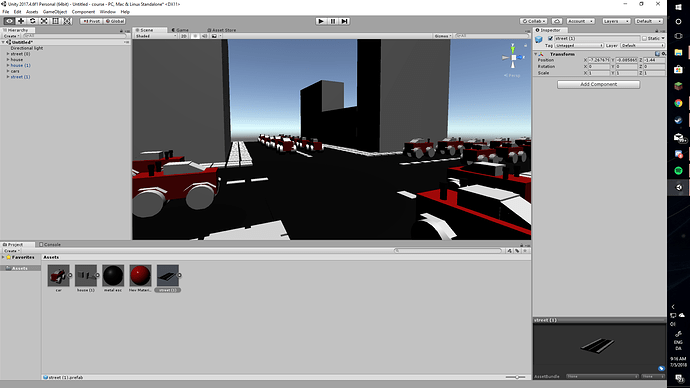Screen dimensions: 690x388
Task: Select the Hand (view) tool
Action: (x=9, y=21)
